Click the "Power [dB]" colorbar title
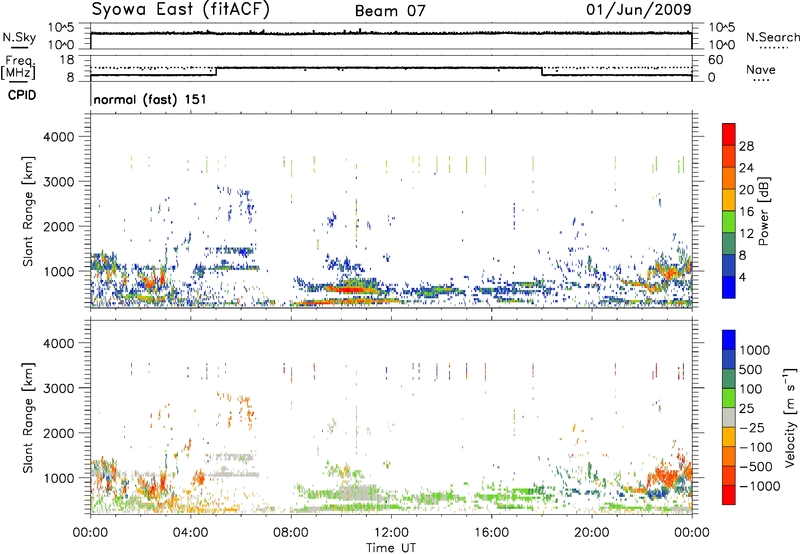The image size is (800, 554). tap(764, 211)
